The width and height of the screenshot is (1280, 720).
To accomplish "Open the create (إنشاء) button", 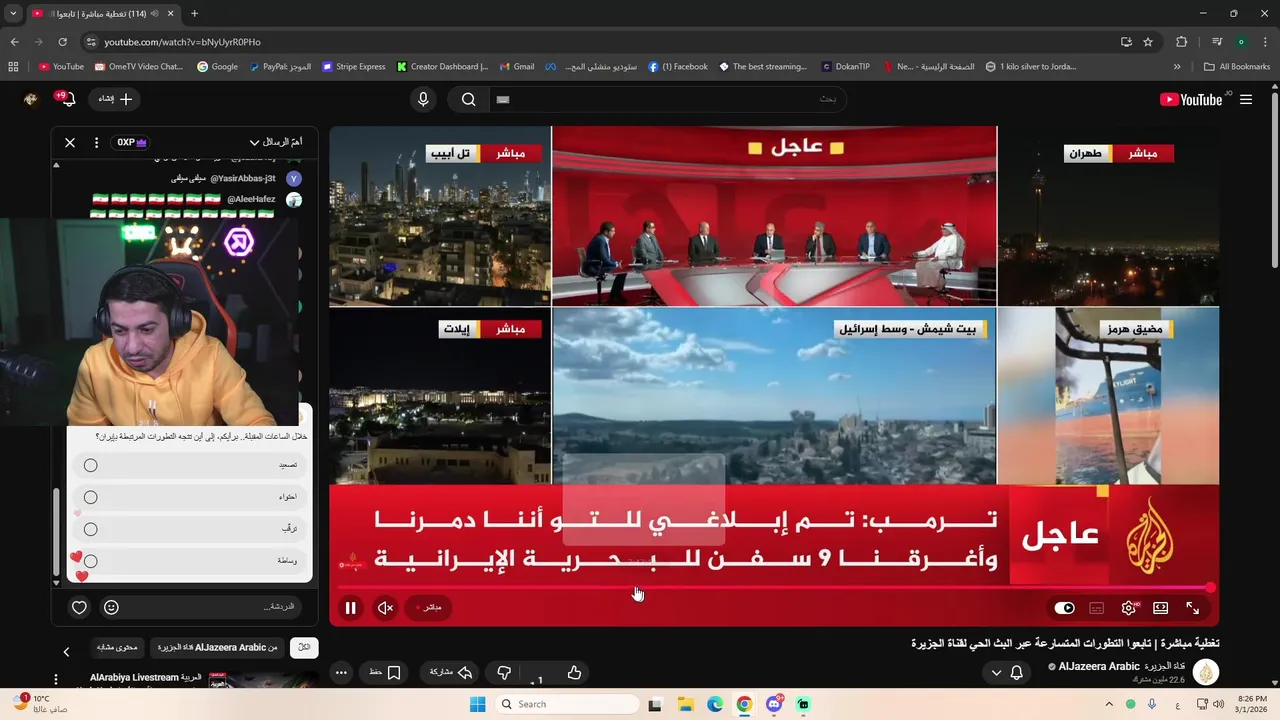I will [x=115, y=99].
